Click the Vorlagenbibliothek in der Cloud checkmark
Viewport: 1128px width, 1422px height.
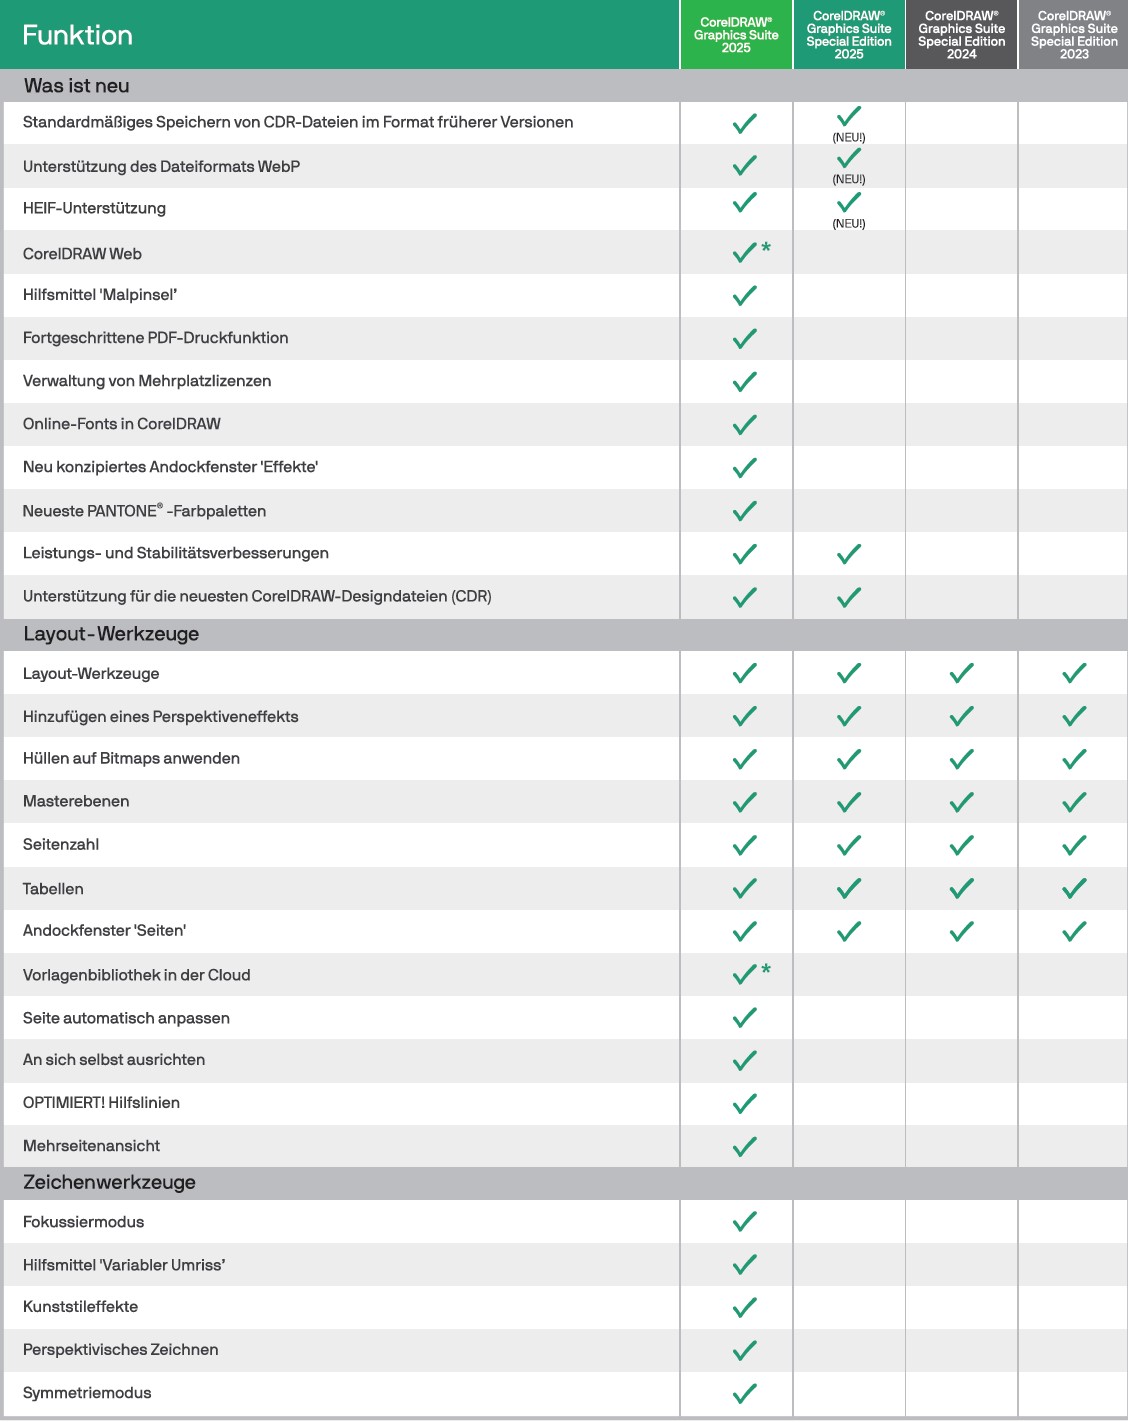pyautogui.click(x=746, y=975)
